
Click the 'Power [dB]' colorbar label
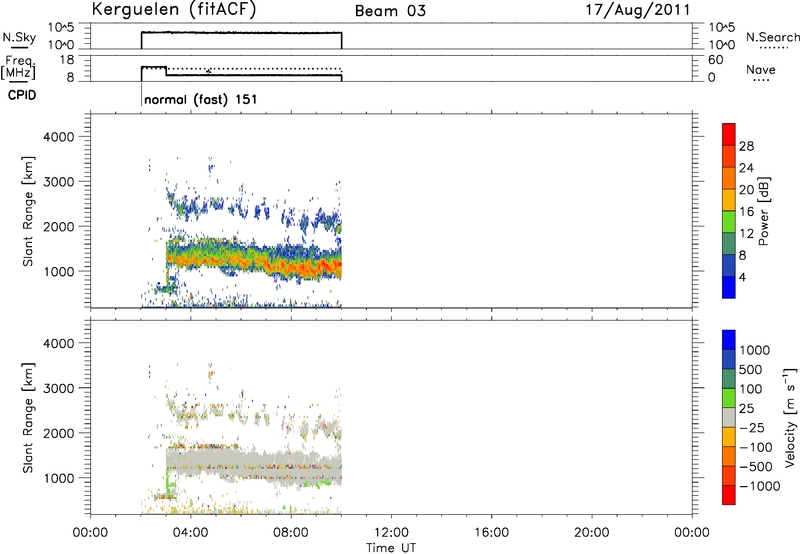click(x=763, y=211)
